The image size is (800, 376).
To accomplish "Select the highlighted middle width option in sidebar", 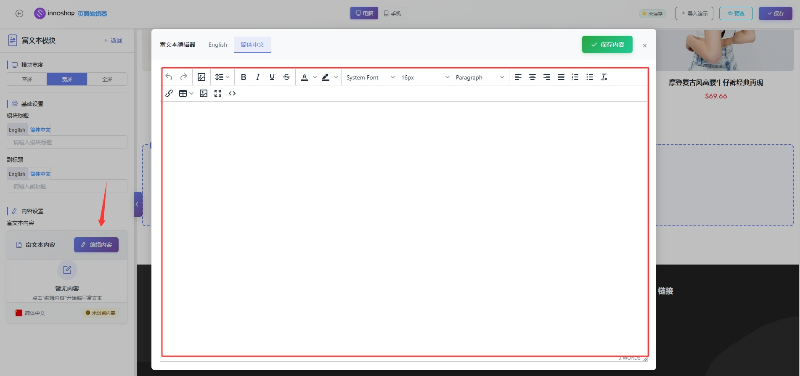I will [x=67, y=79].
